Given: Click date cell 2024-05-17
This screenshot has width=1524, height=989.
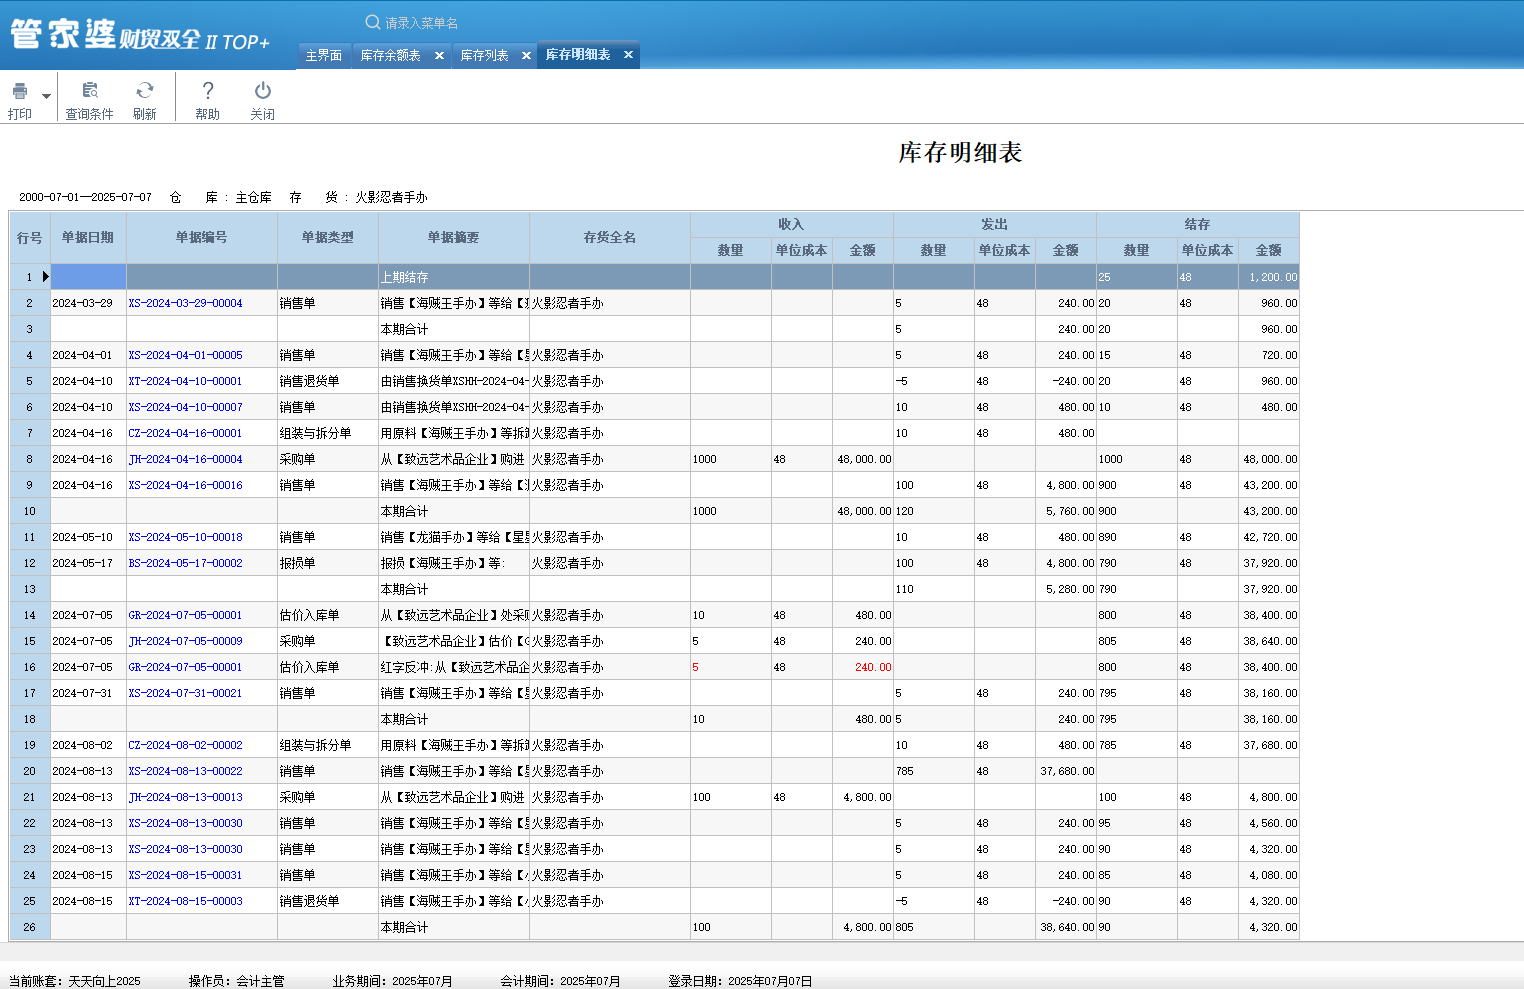Looking at the screenshot, I should 88,563.
